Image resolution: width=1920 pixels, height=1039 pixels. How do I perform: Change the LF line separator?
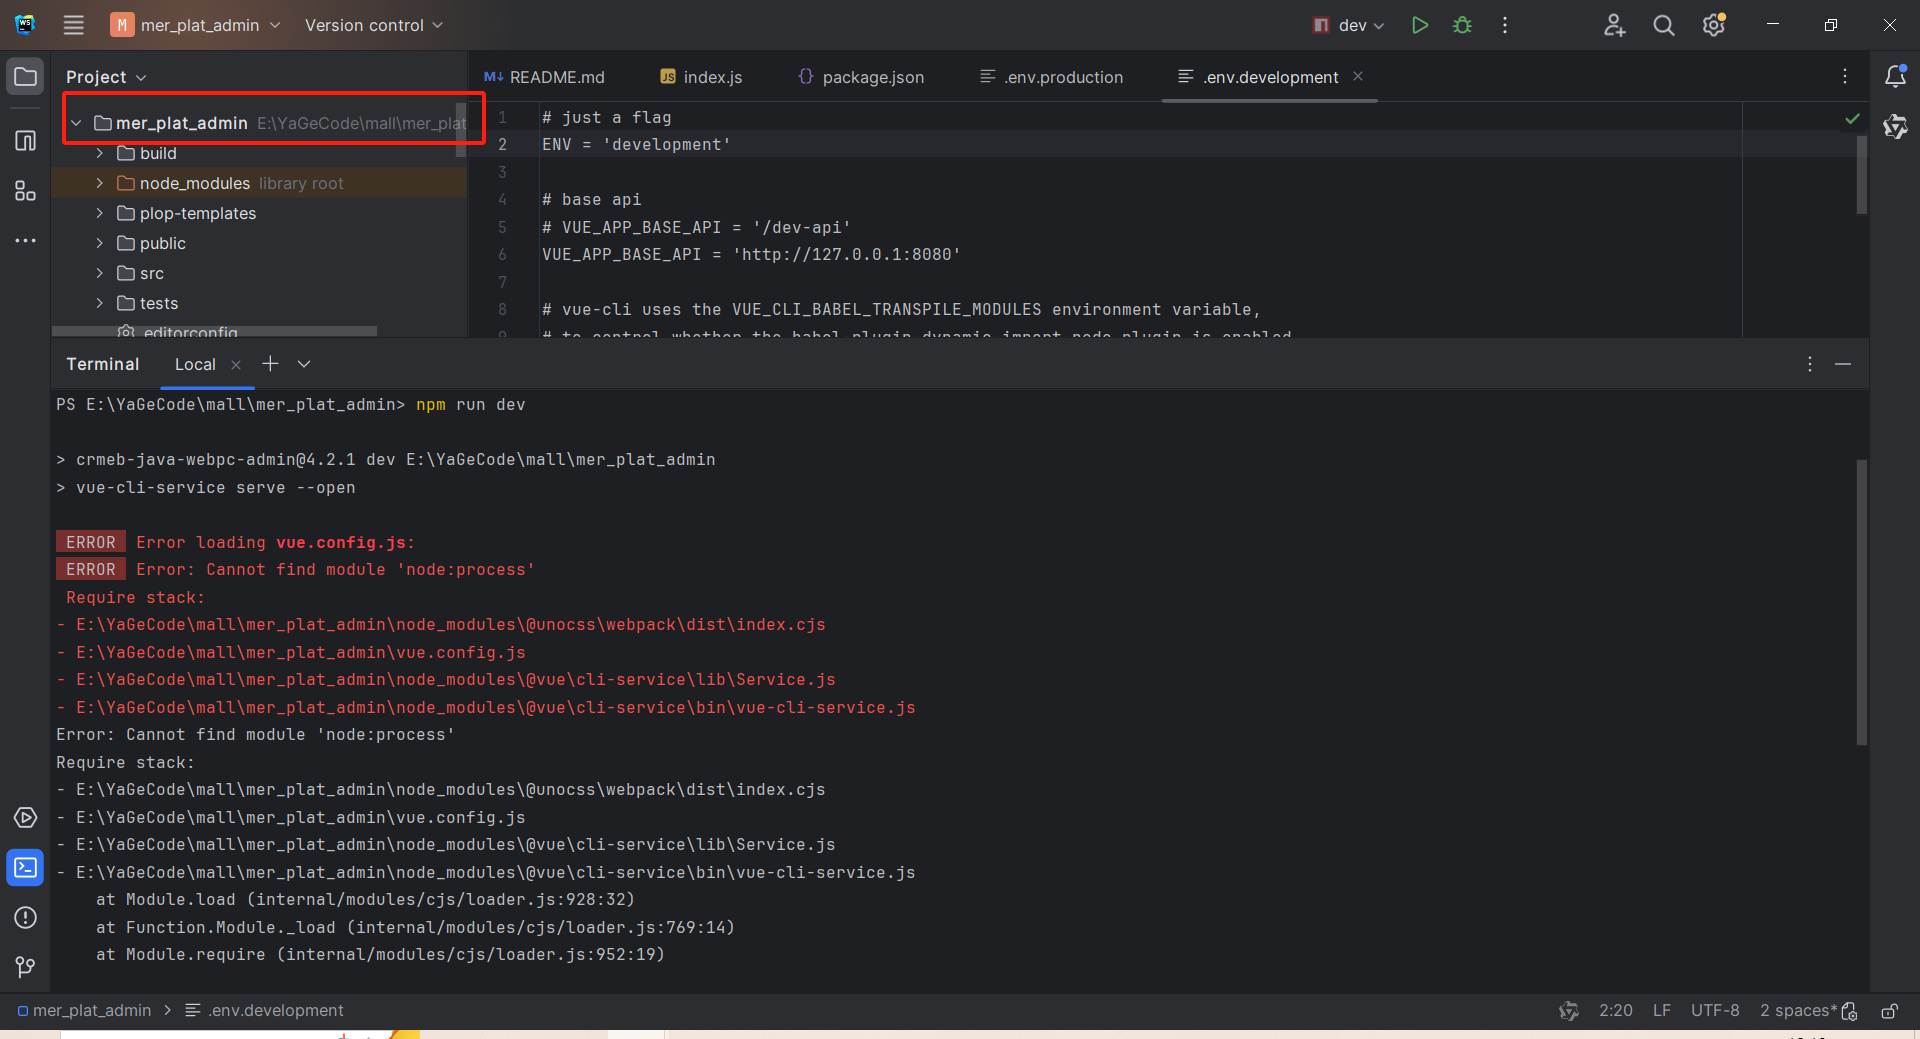(1661, 1010)
